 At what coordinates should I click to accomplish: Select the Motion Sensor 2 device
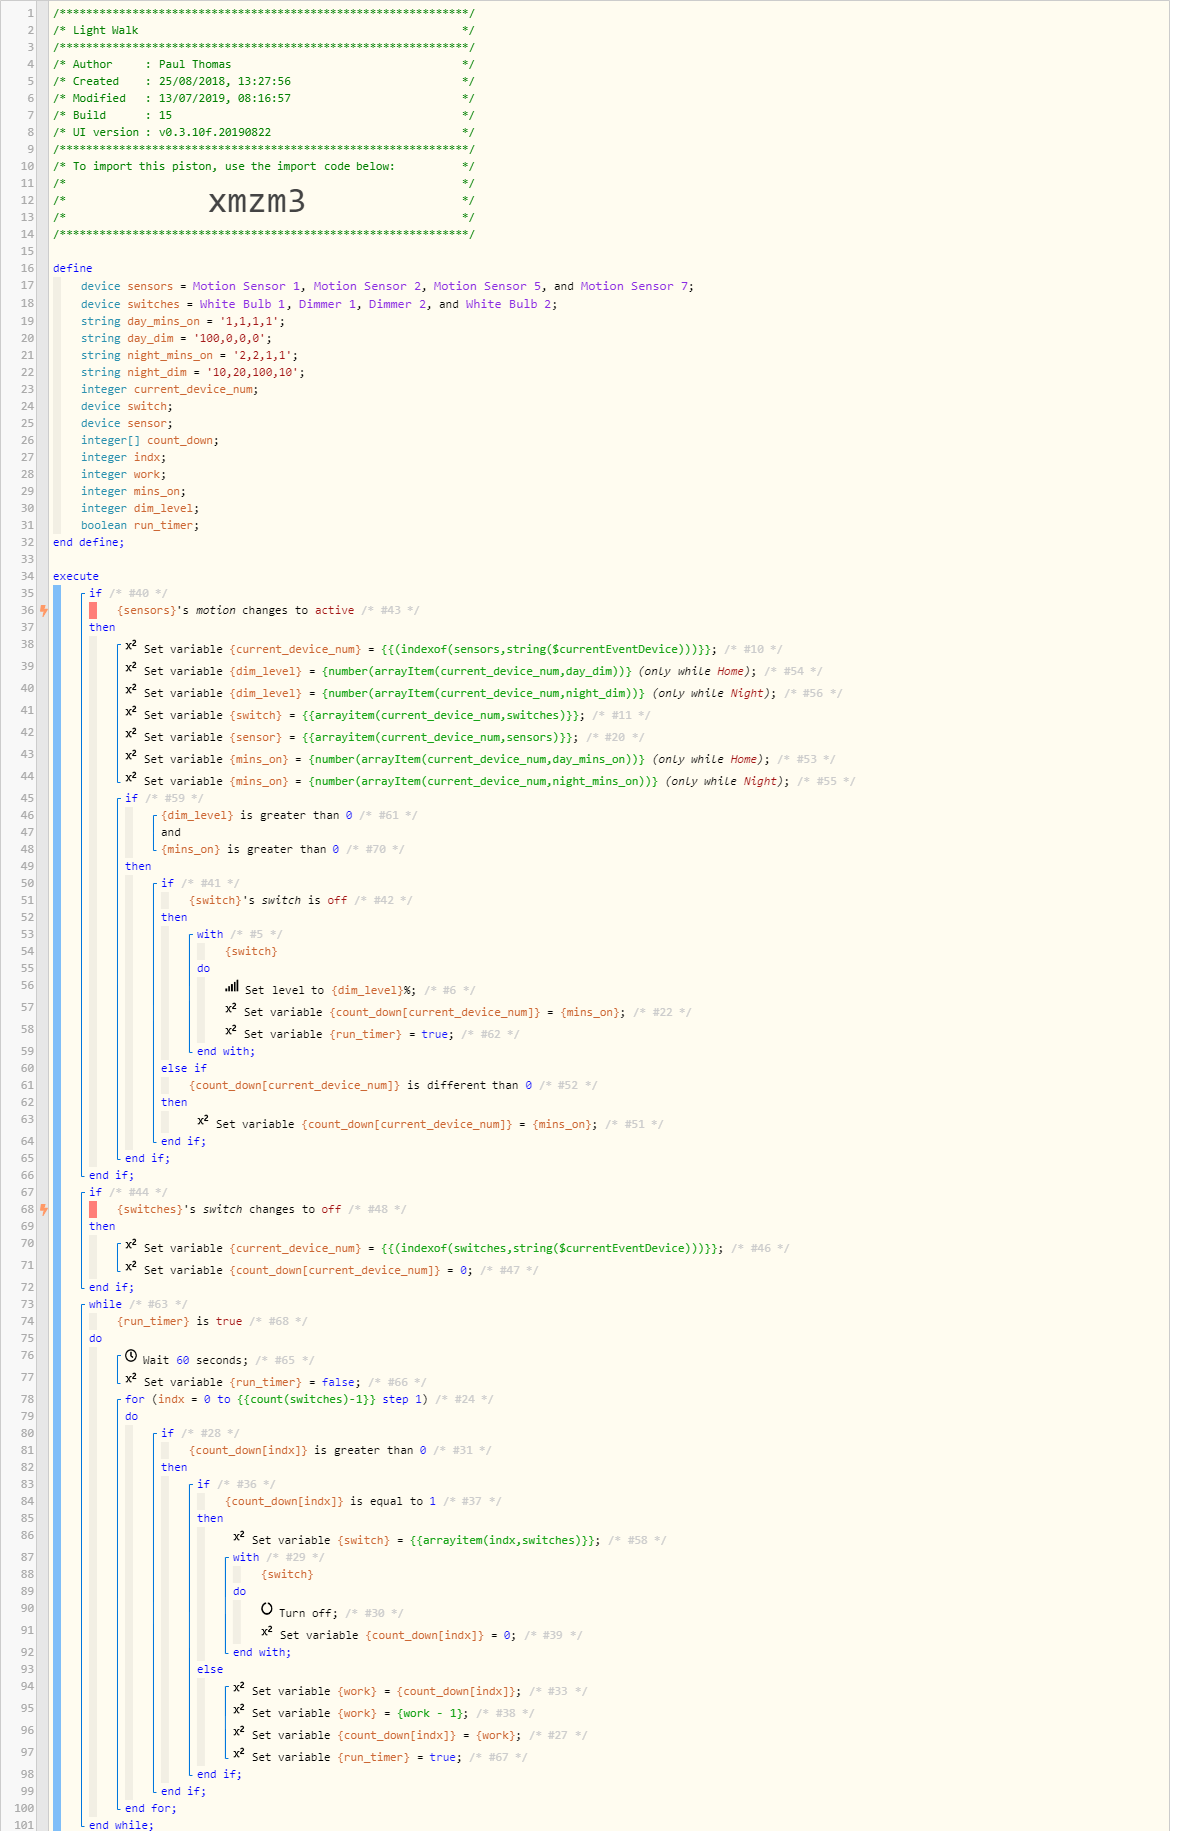[367, 286]
